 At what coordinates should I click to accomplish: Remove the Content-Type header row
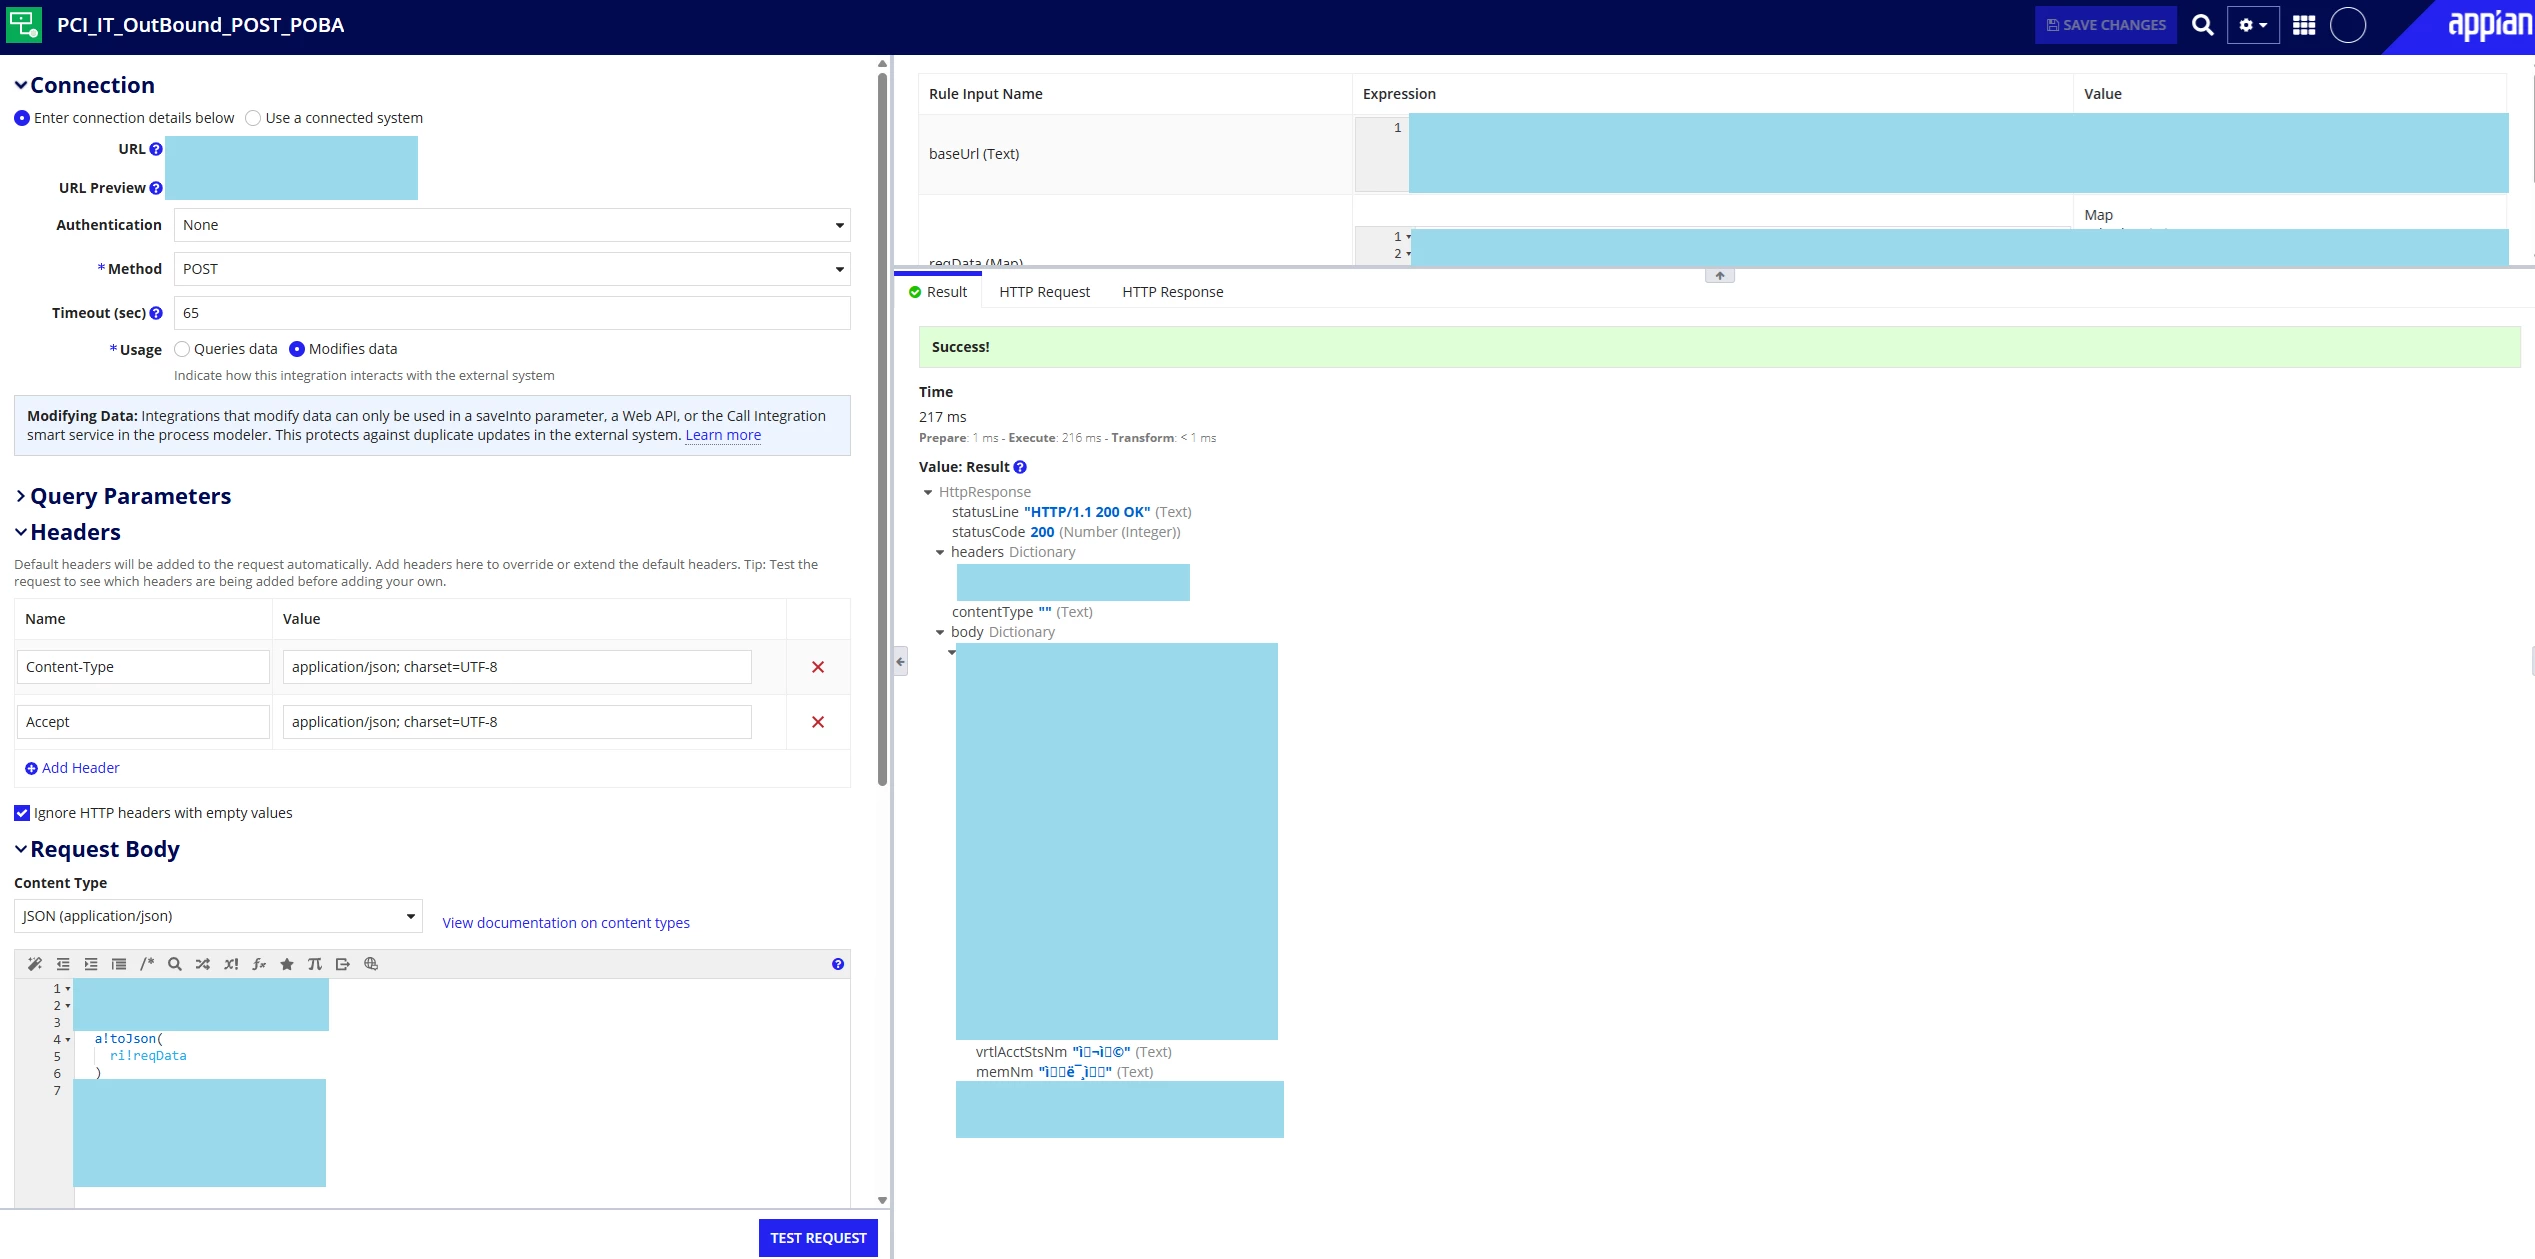pyautogui.click(x=818, y=667)
